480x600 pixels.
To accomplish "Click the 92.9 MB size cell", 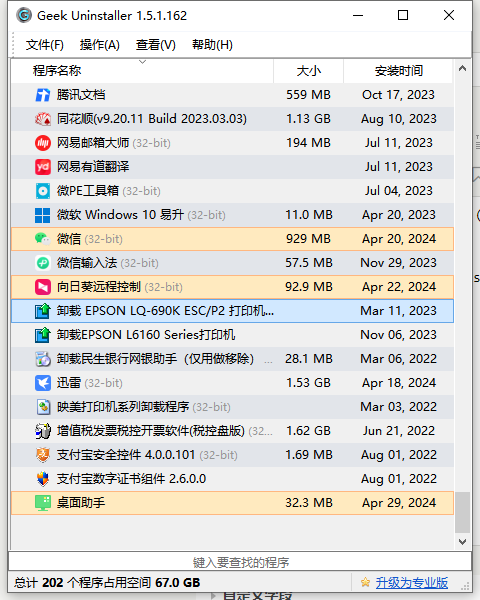I will tap(309, 287).
